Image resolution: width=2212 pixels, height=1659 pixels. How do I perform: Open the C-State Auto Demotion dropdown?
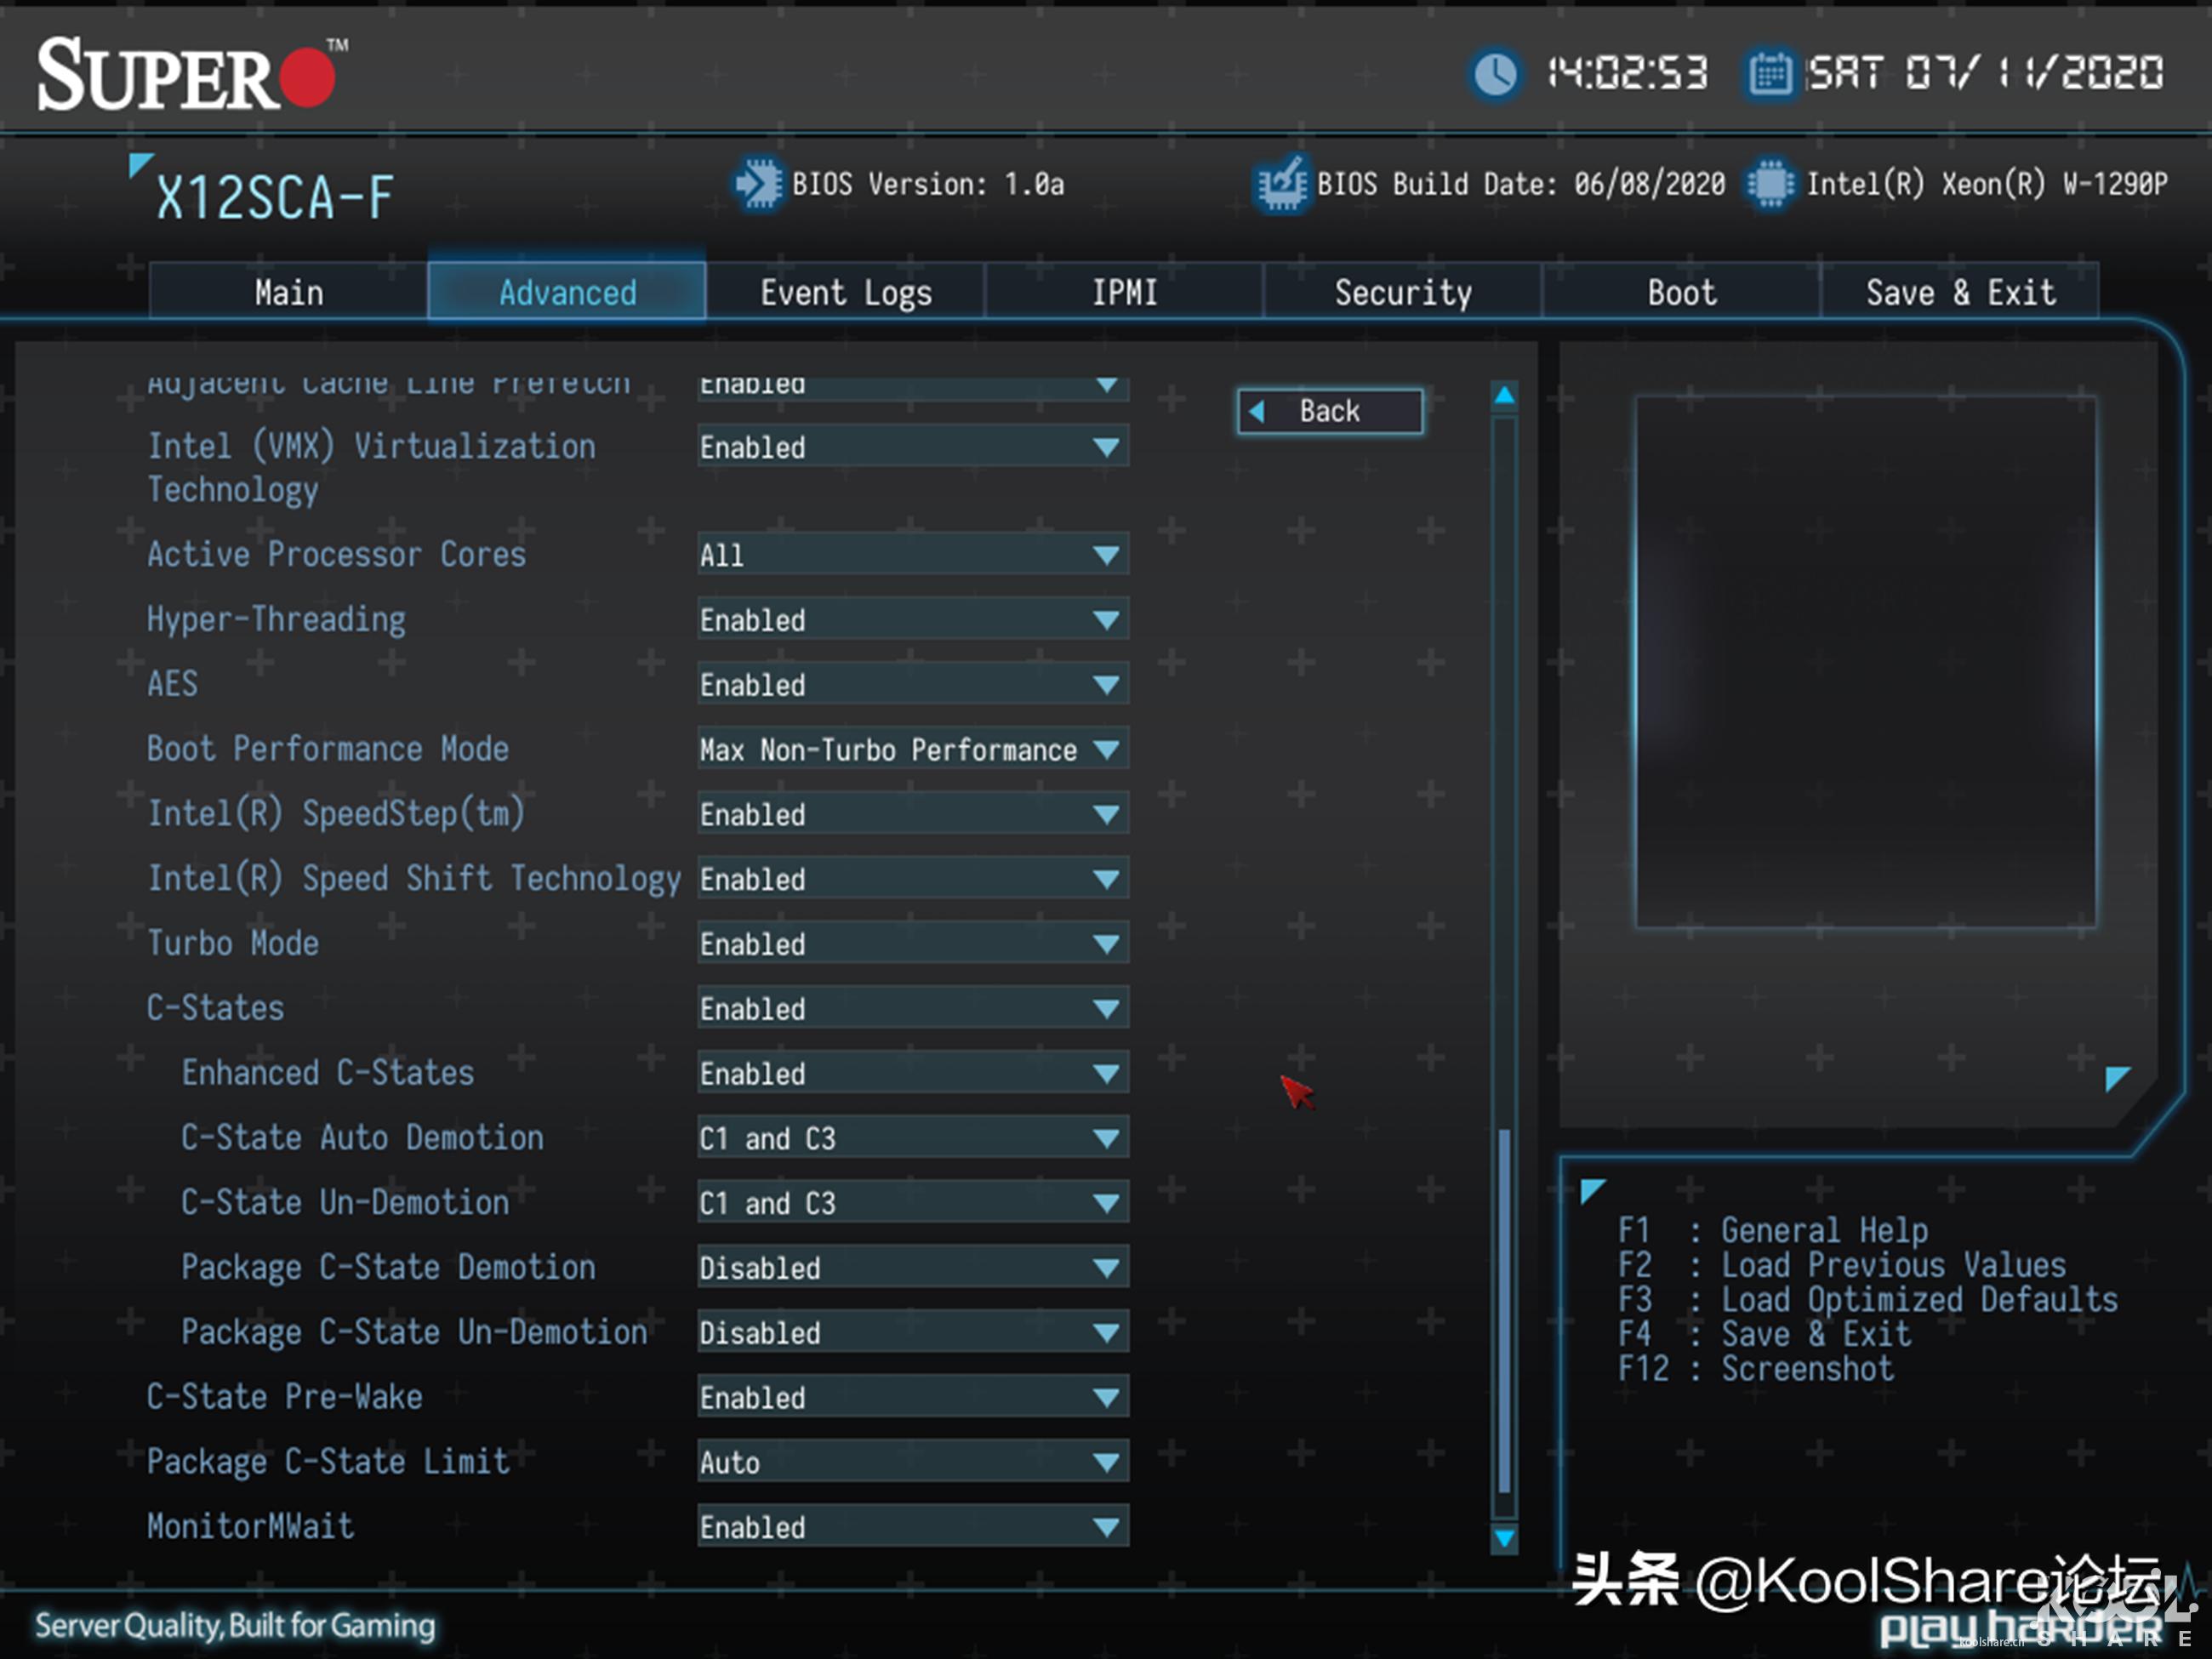pyautogui.click(x=912, y=1138)
